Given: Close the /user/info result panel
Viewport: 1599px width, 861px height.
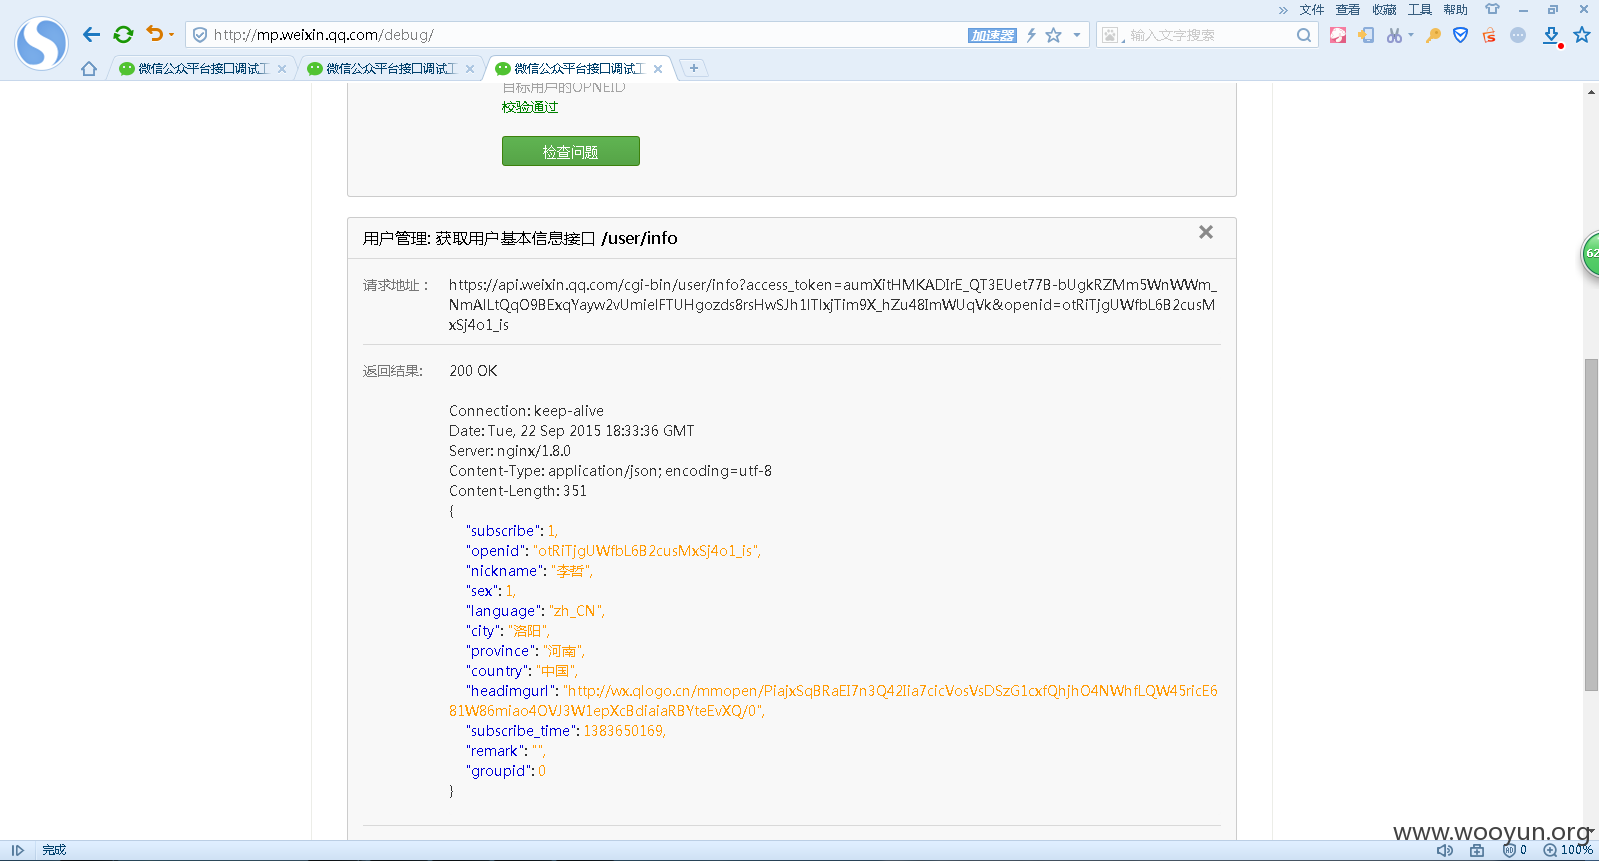Looking at the screenshot, I should (1206, 232).
